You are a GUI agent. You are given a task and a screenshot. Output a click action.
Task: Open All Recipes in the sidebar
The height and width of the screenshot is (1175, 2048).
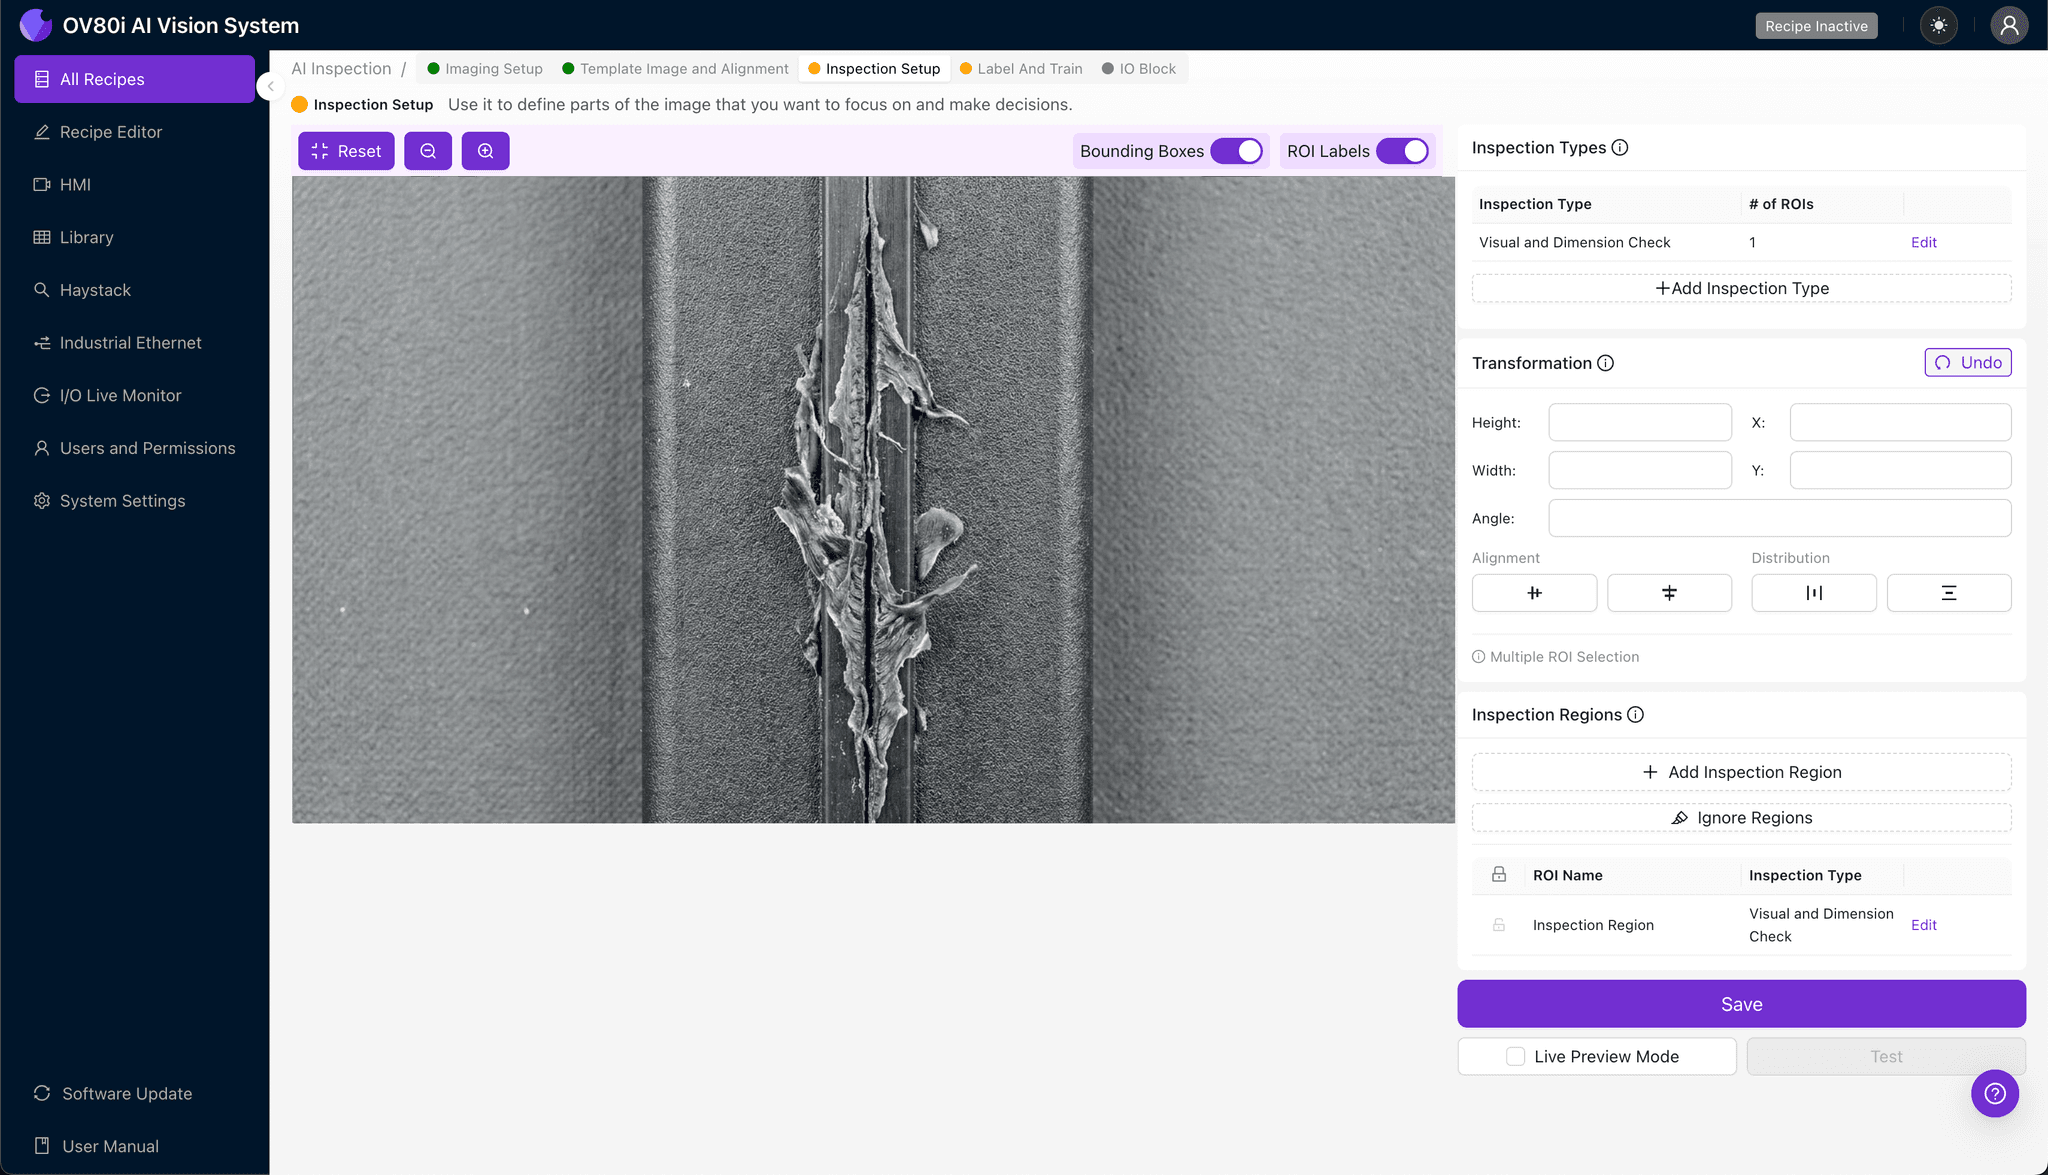(134, 79)
